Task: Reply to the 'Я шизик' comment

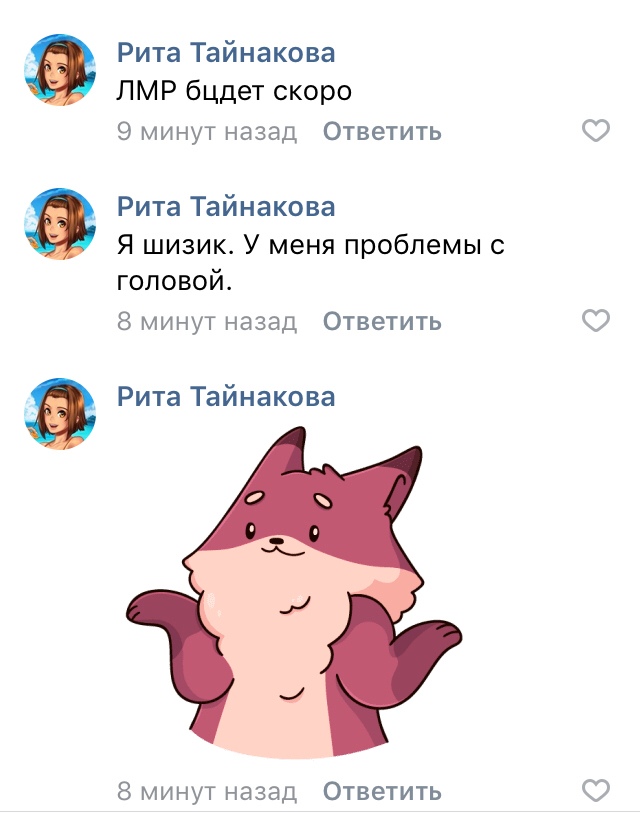Action: [x=382, y=321]
